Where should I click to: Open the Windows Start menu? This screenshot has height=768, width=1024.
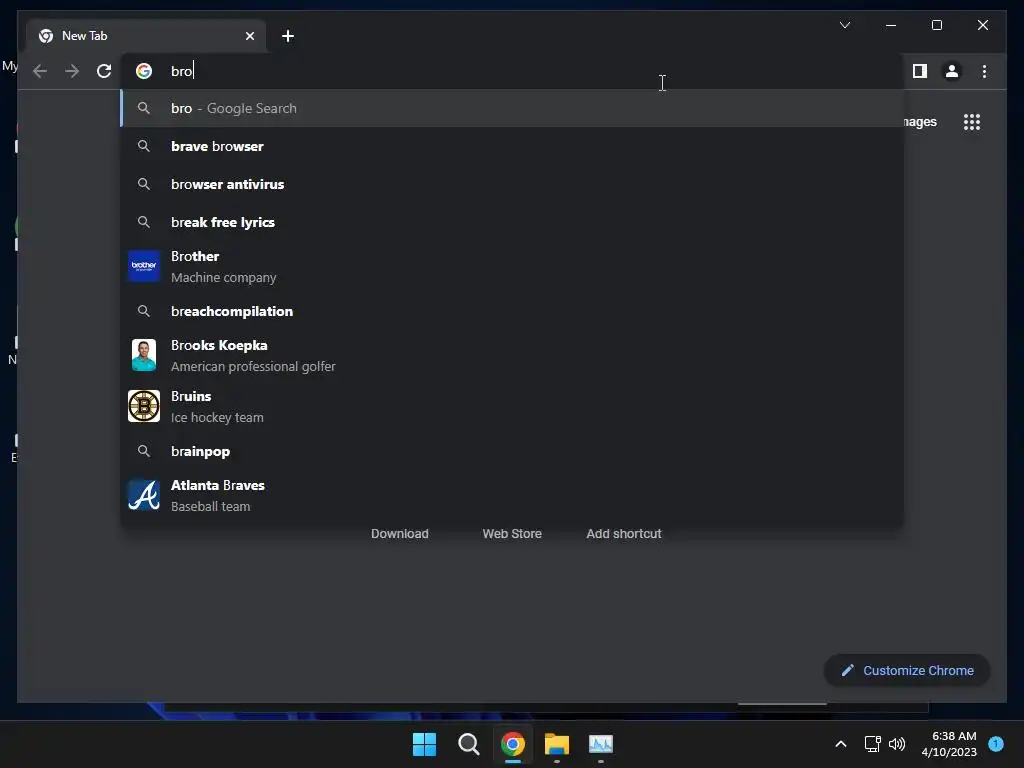424,744
